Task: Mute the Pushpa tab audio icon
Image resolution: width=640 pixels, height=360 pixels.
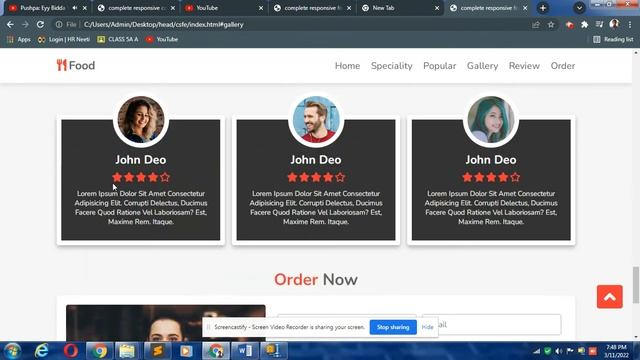Action: [x=75, y=8]
